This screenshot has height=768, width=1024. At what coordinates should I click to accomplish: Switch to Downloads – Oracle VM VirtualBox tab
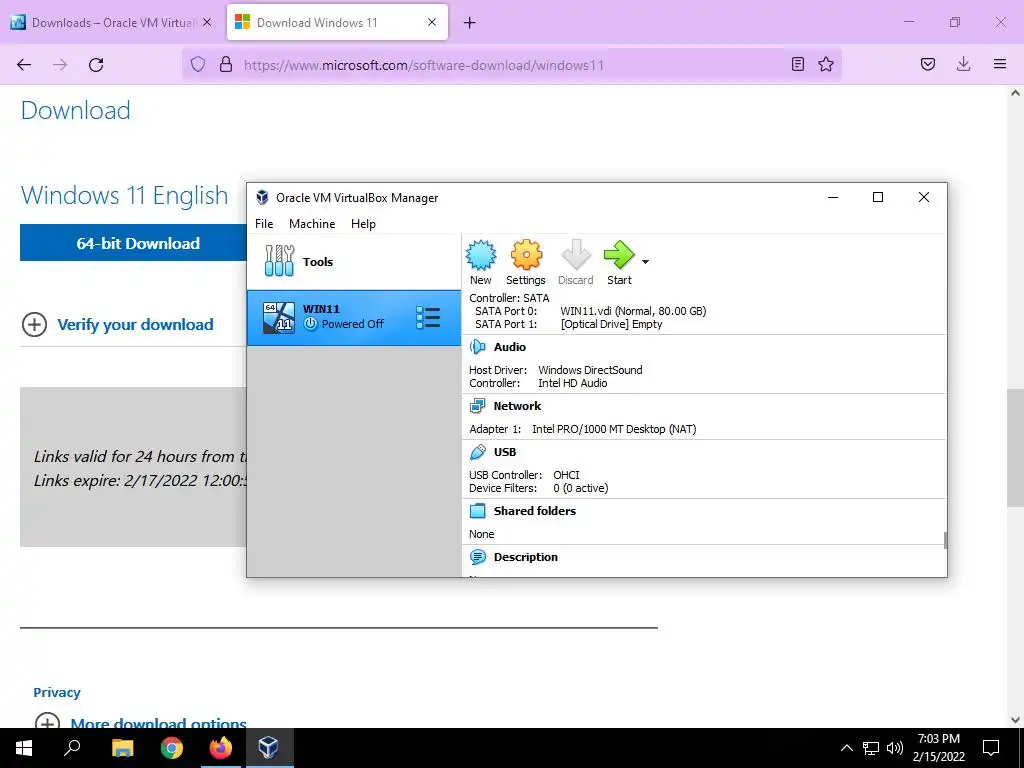tap(112, 22)
